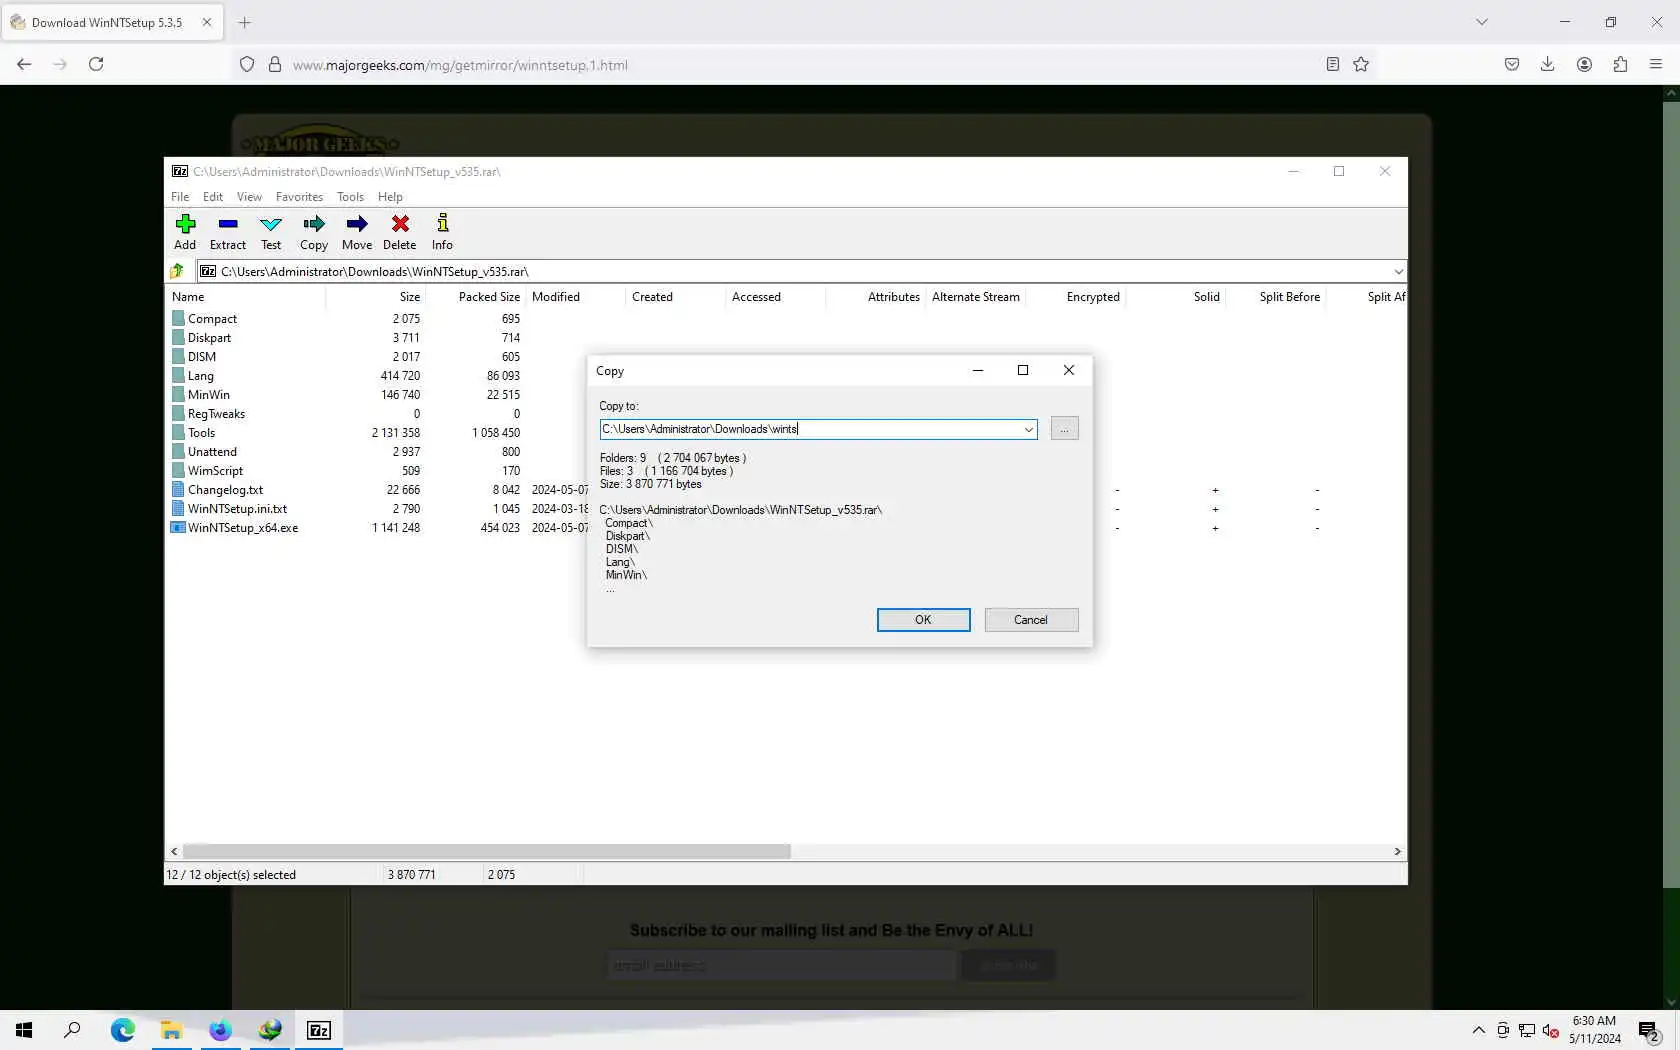Select the Changelog.txt file icon

[178, 490]
